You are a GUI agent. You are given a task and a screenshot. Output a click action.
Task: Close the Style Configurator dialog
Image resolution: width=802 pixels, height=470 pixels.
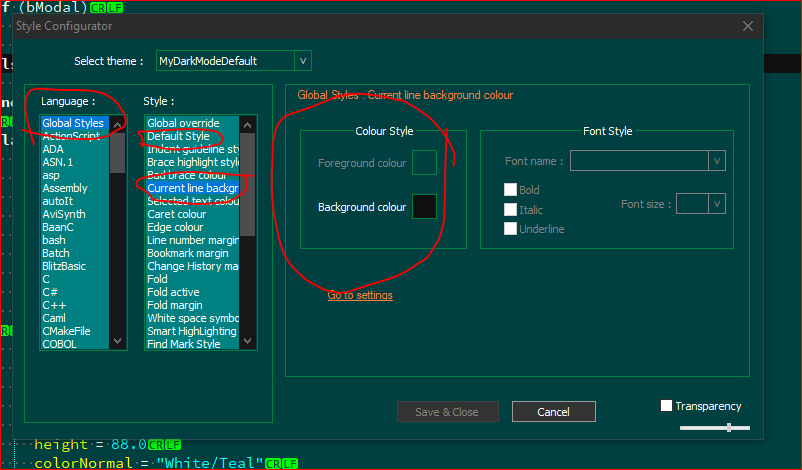[x=748, y=26]
